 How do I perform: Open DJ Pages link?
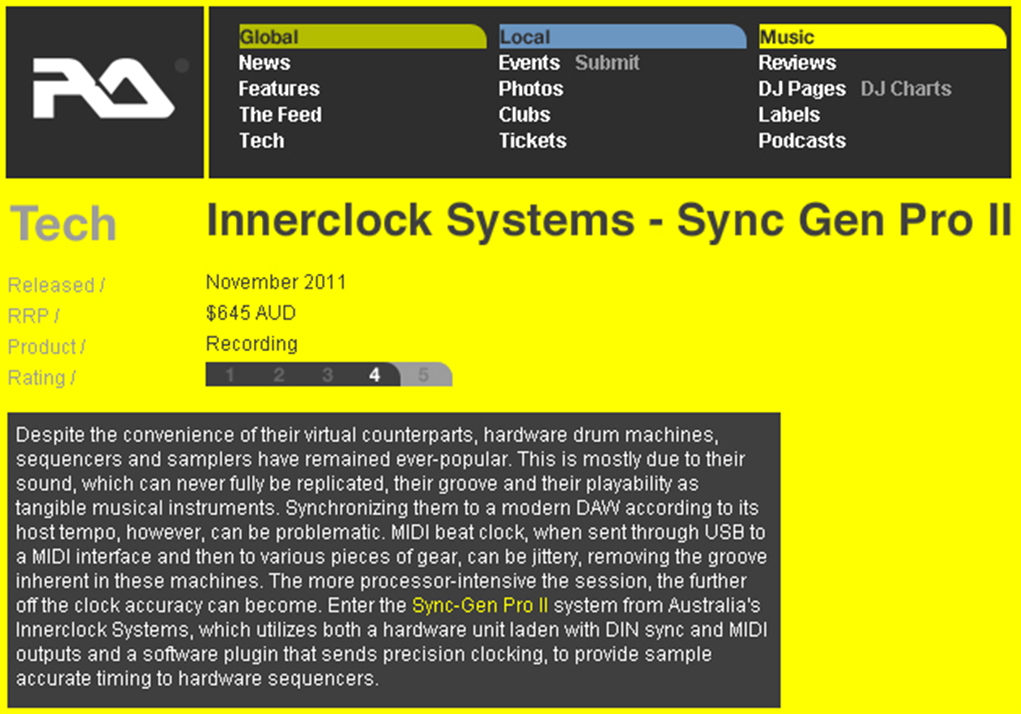click(x=802, y=89)
